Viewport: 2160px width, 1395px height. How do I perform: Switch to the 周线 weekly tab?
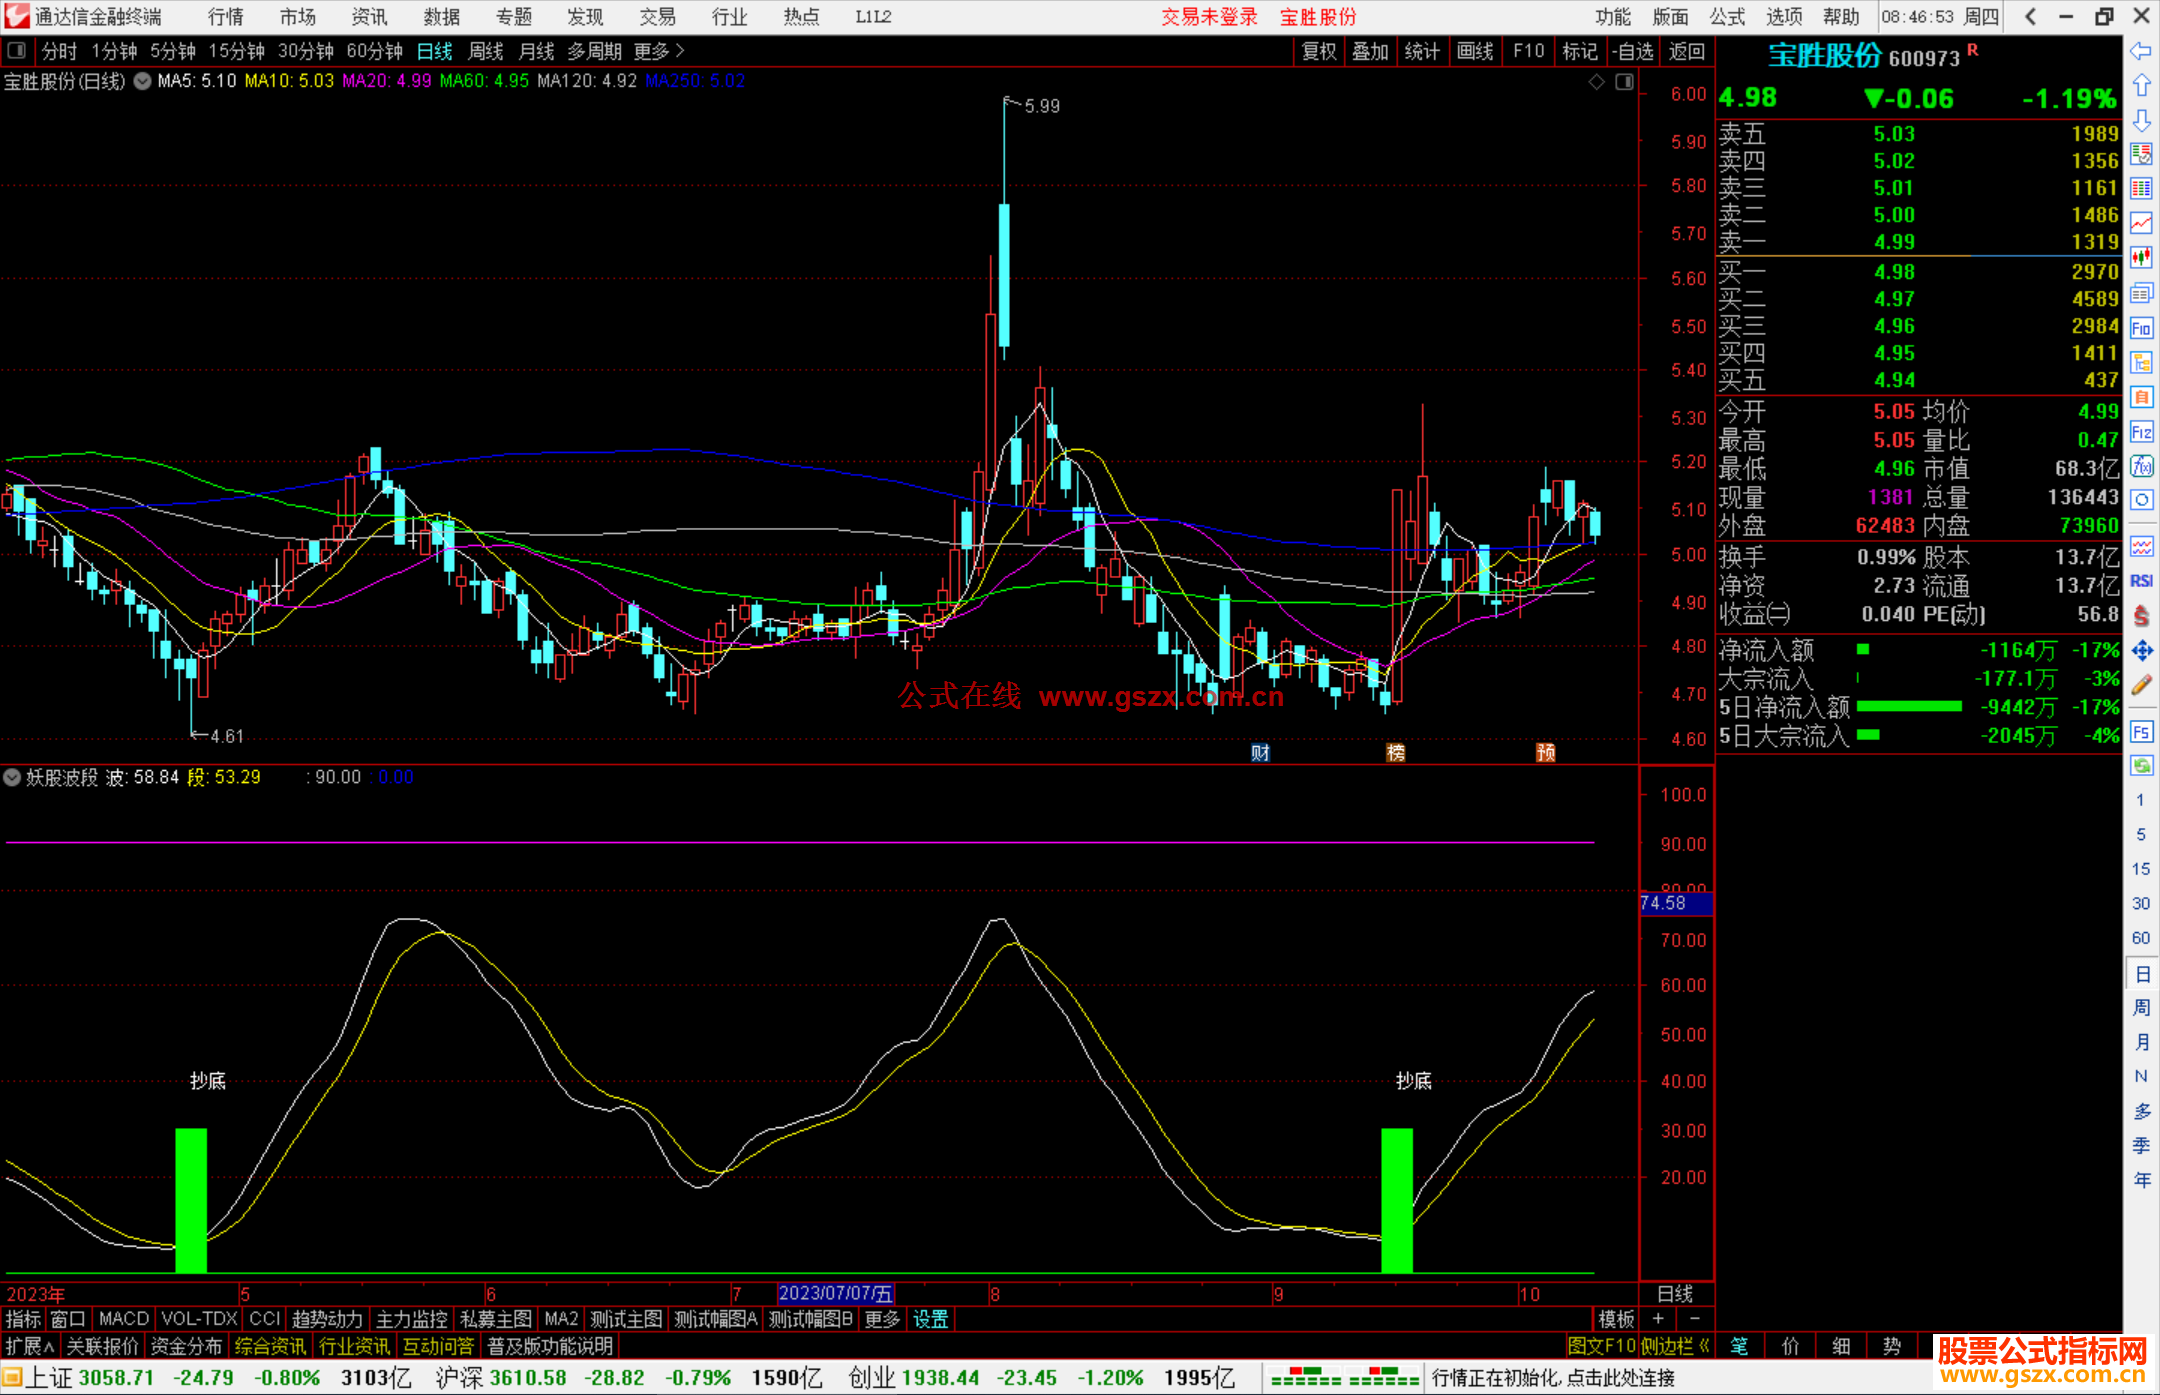(486, 51)
